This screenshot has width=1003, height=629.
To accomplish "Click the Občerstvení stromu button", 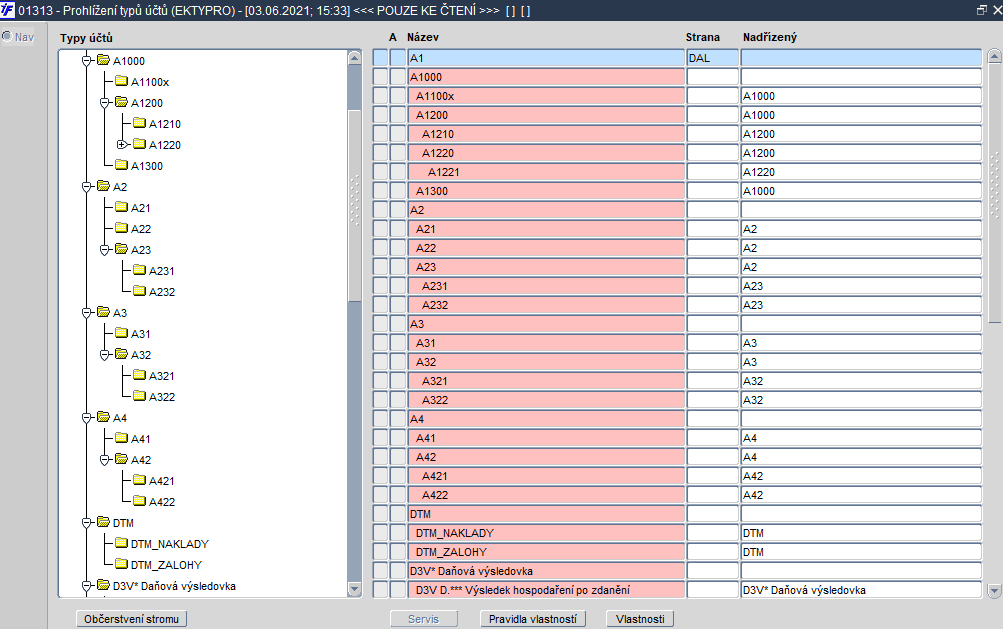I will [x=131, y=619].
